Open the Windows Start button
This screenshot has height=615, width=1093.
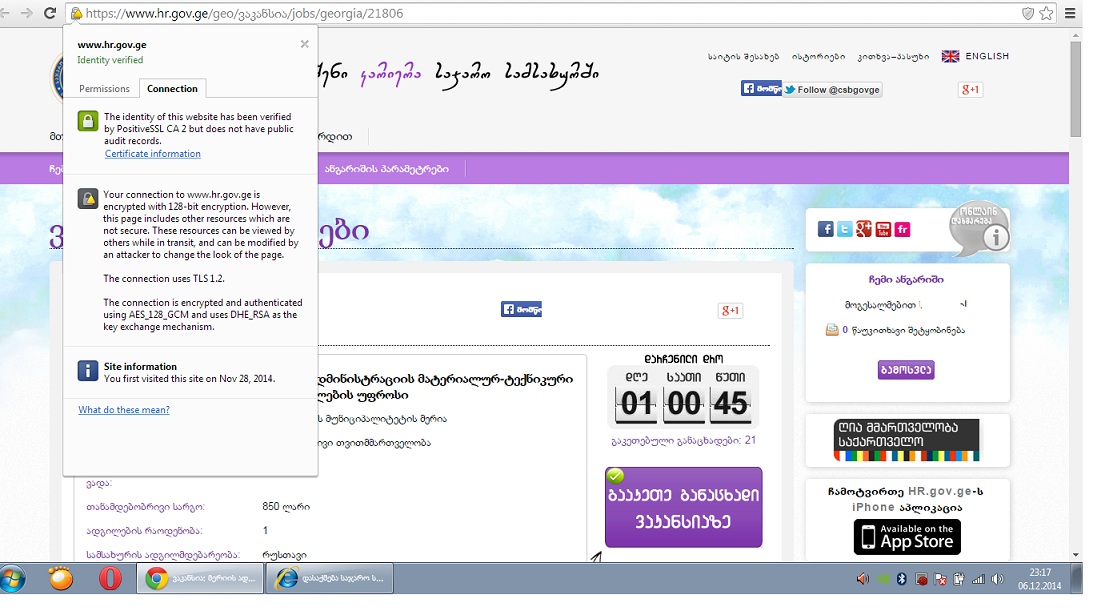[12, 578]
